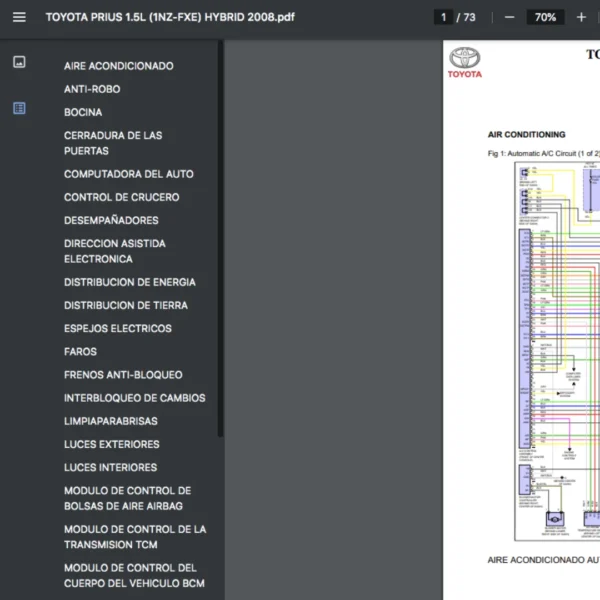Toggle the sidebar with the hamburger menu icon
Viewport: 600px width, 600px height.
[19, 17]
